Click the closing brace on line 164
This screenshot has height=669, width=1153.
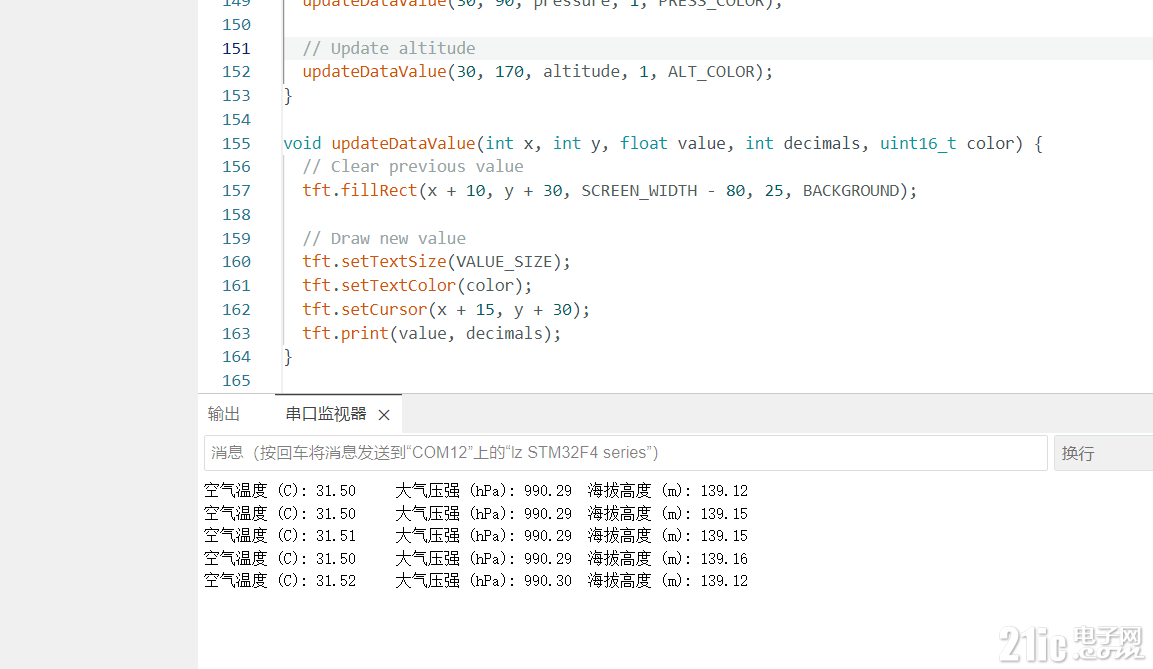(288, 357)
